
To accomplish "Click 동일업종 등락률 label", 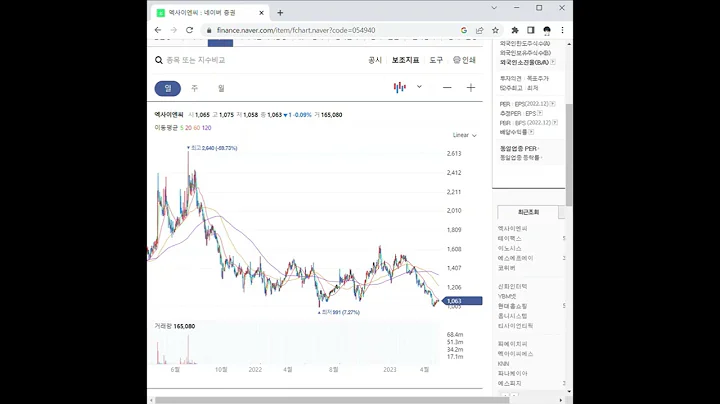I will click(519, 157).
